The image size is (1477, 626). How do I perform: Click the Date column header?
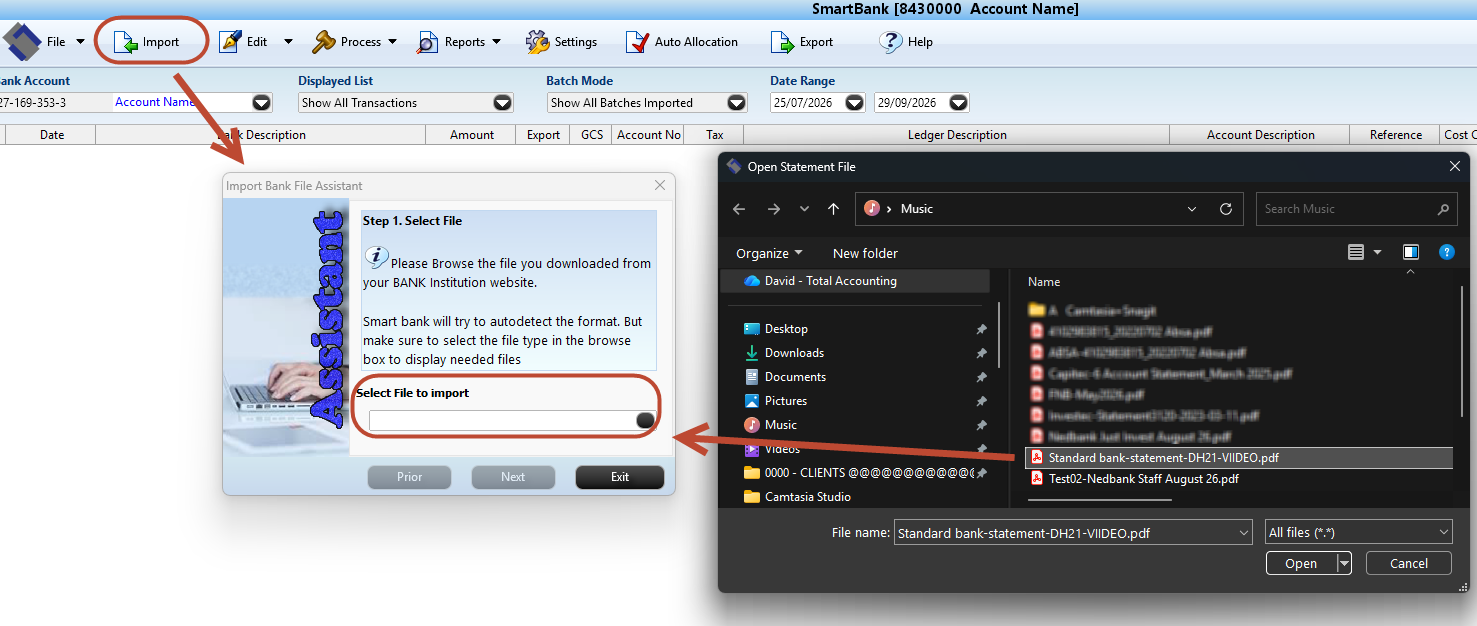(x=52, y=135)
